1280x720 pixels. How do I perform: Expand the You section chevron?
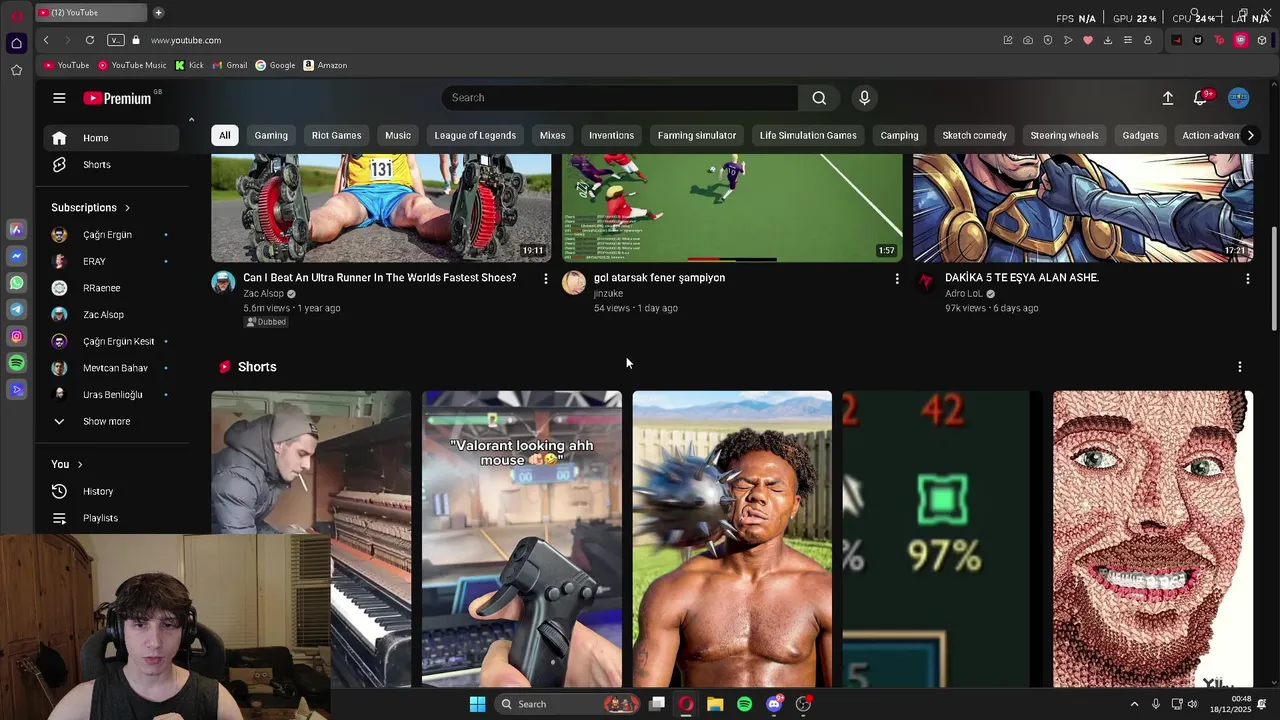(x=80, y=464)
